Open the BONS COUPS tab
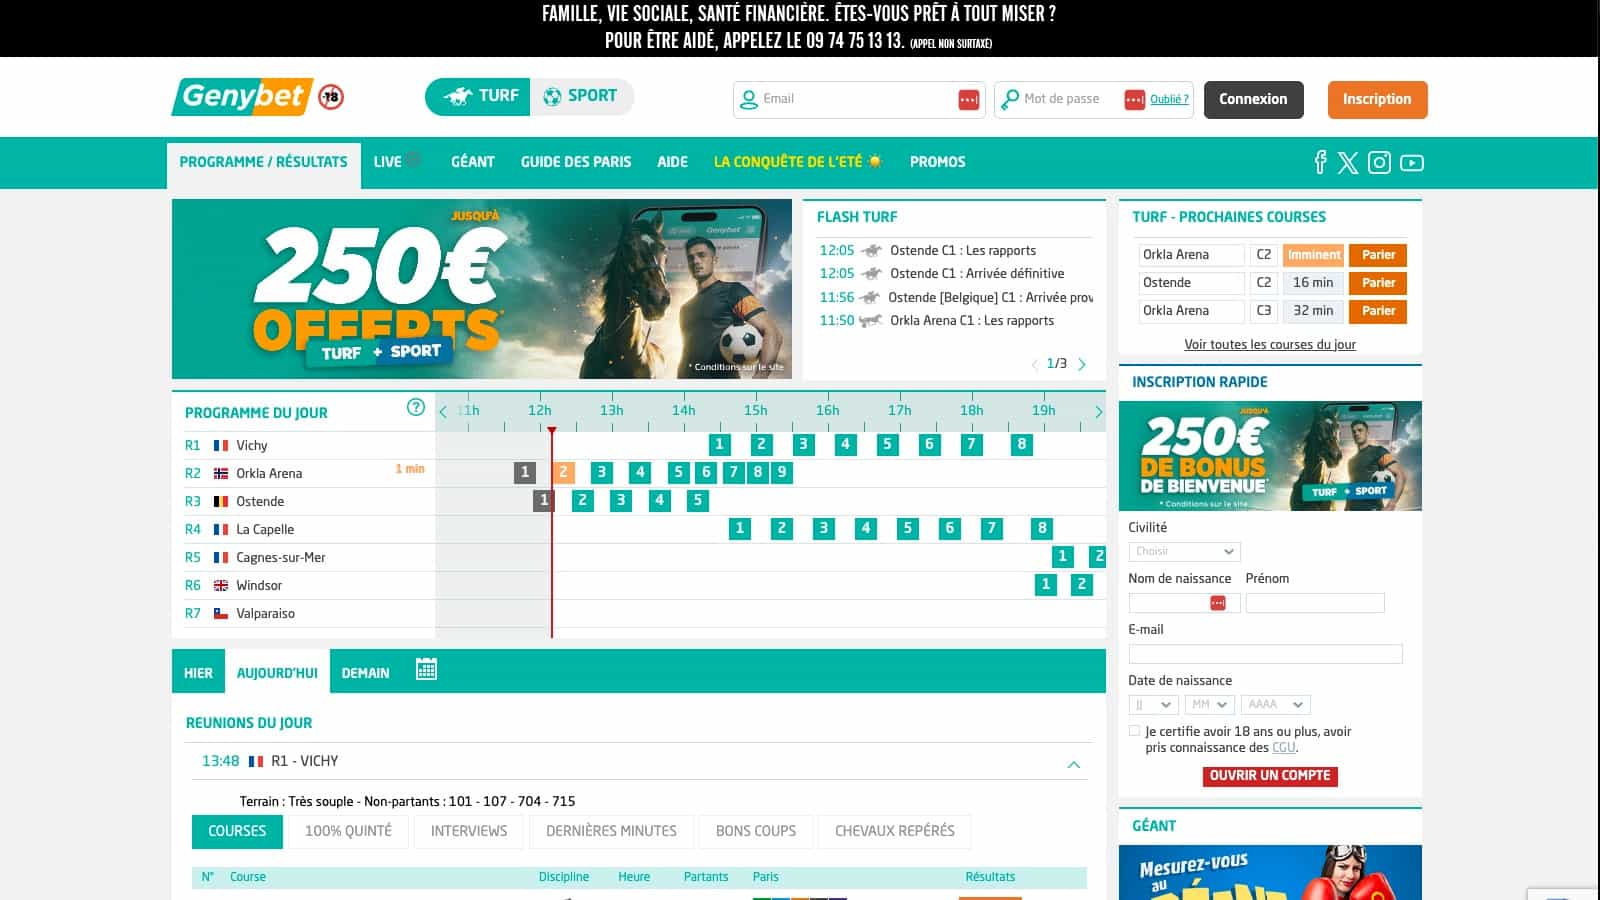Viewport: 1600px width, 900px height. [756, 831]
